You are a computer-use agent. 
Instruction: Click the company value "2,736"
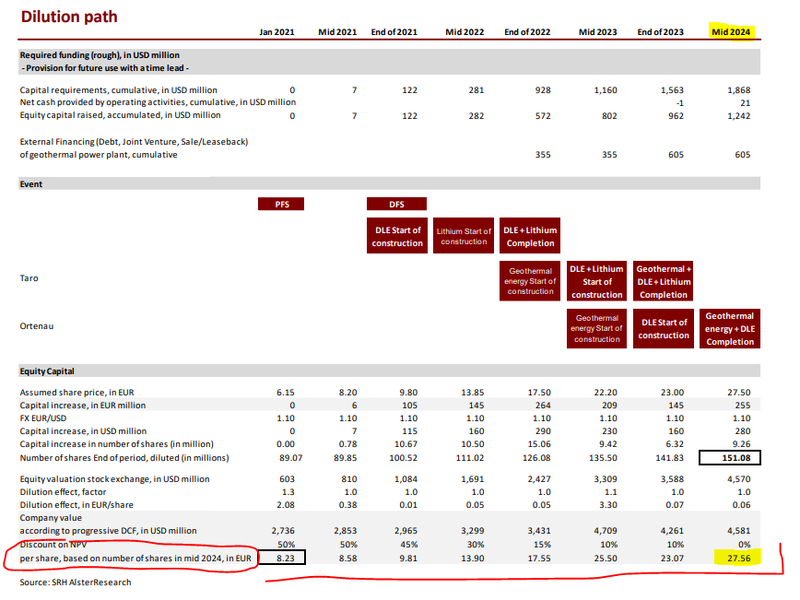[283, 531]
